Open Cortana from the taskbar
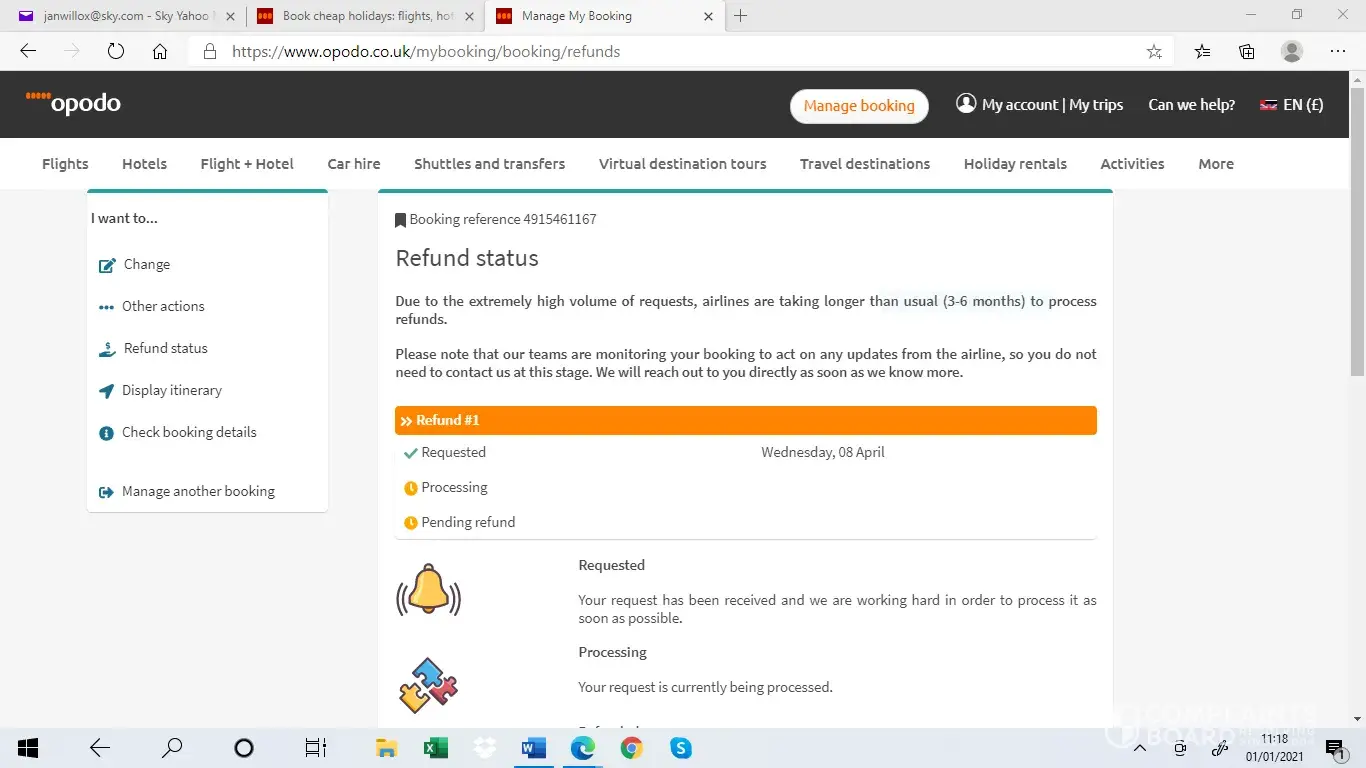The image size is (1366, 768). click(243, 748)
